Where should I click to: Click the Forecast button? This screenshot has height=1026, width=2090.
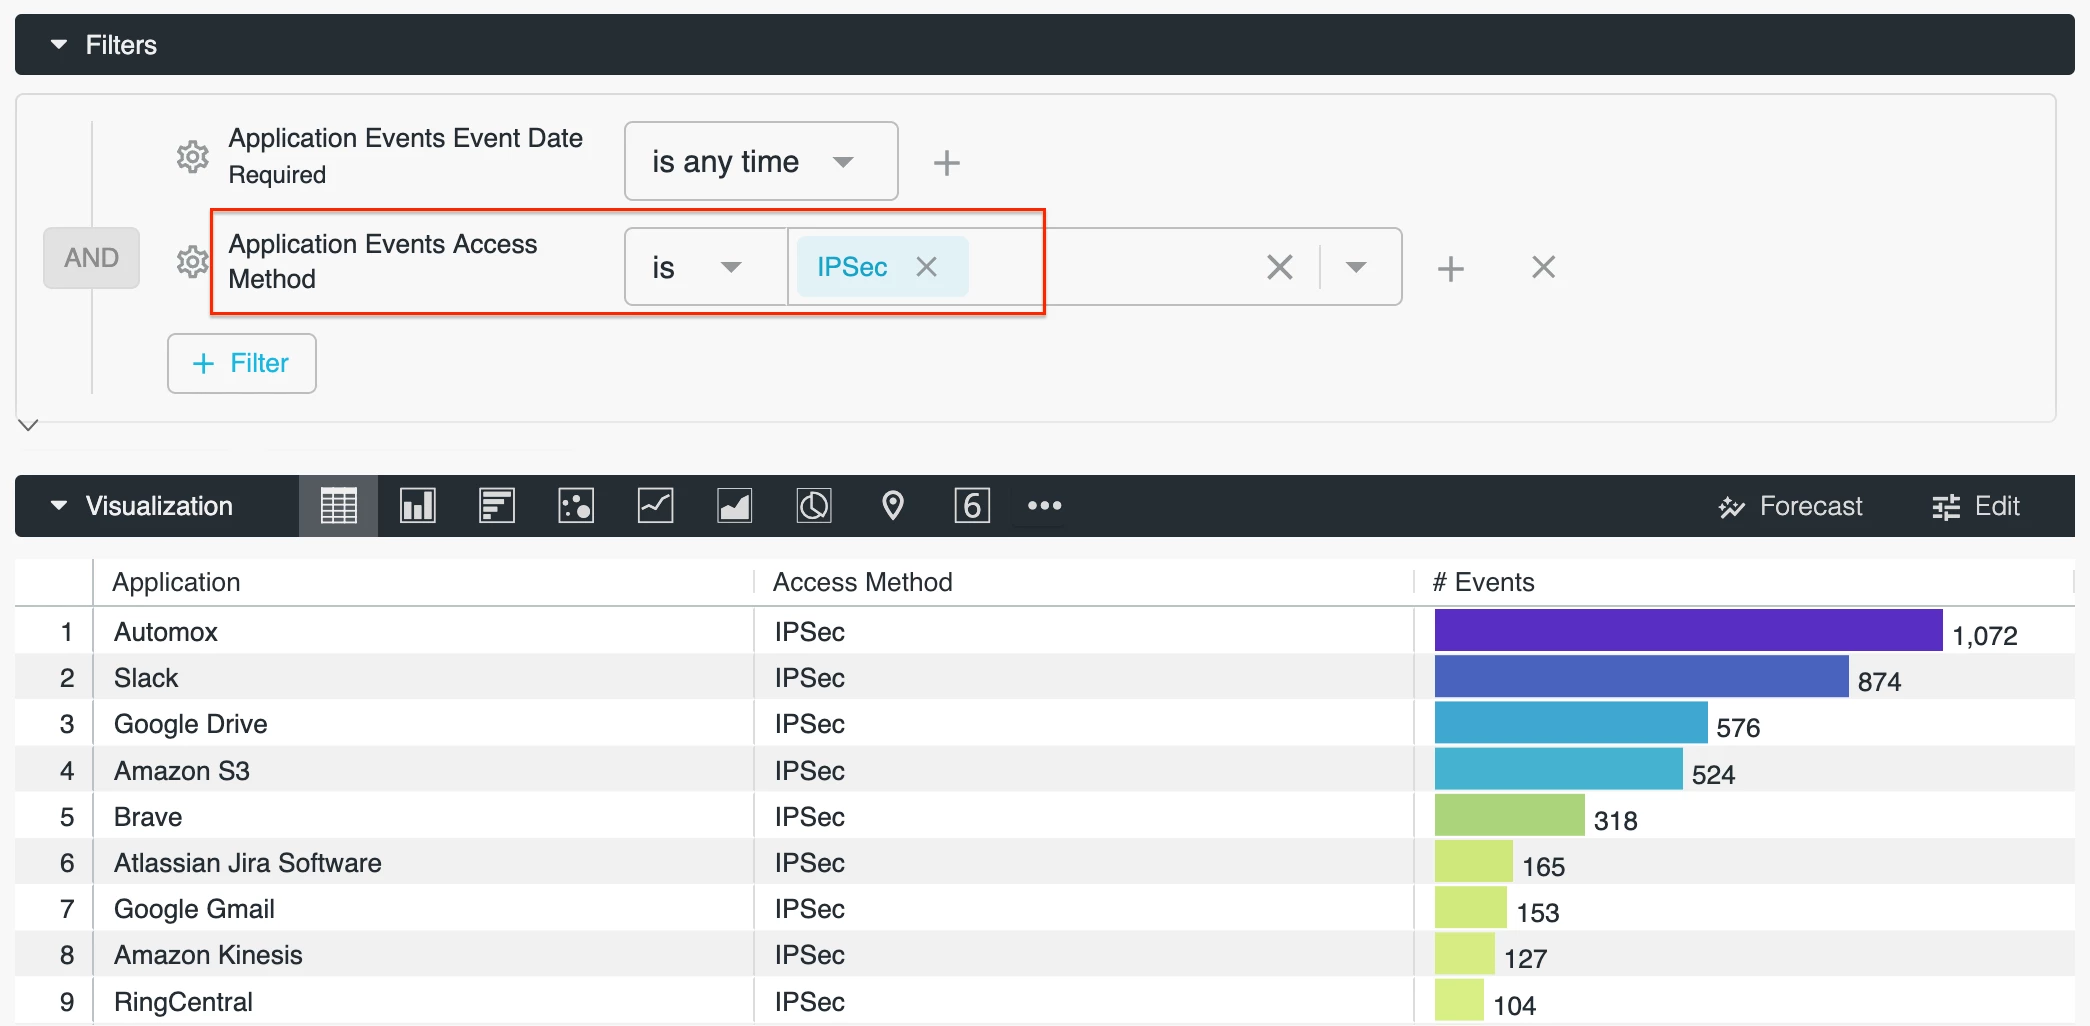[x=1790, y=506]
